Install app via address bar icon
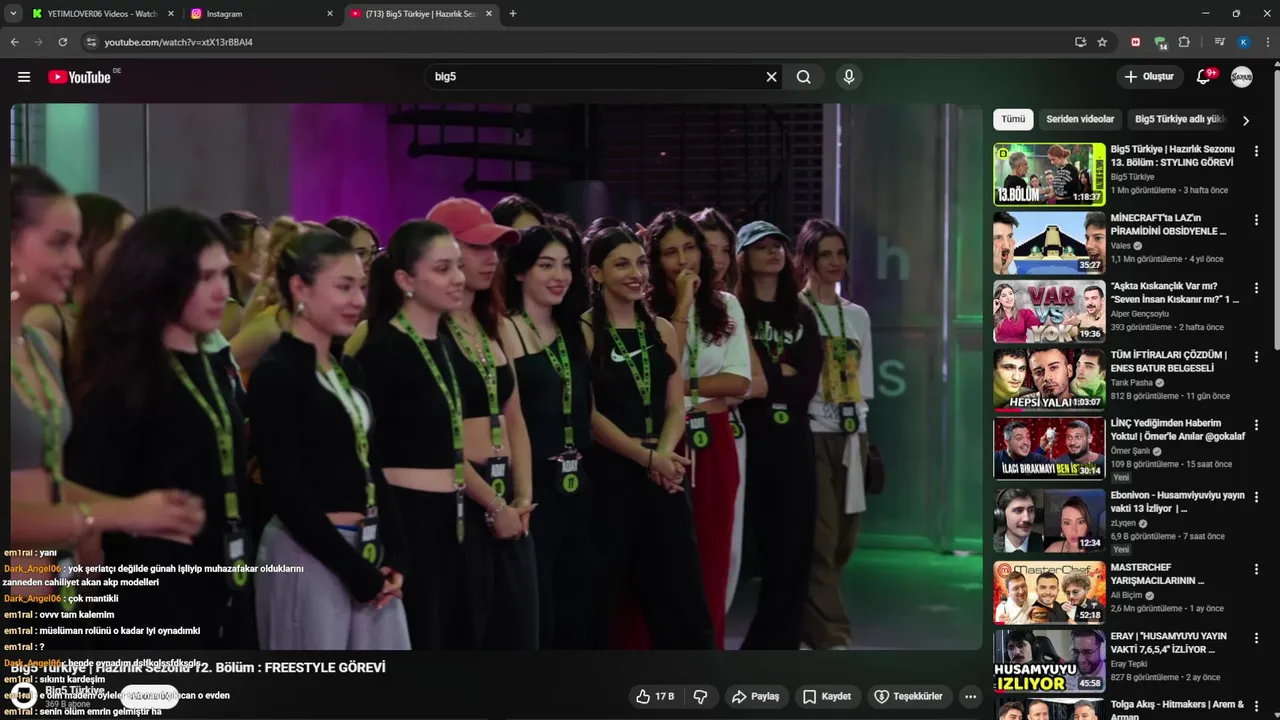This screenshot has width=1280, height=720. click(1080, 42)
